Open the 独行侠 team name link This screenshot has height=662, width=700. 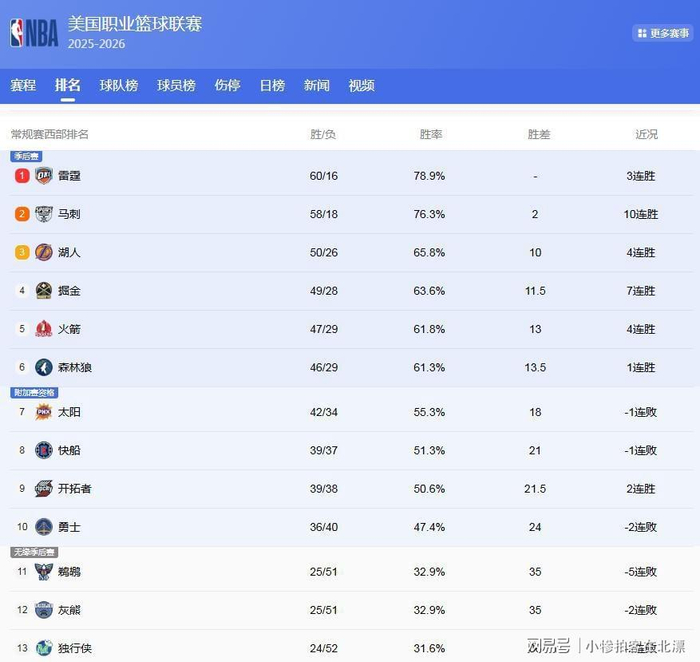(75, 648)
